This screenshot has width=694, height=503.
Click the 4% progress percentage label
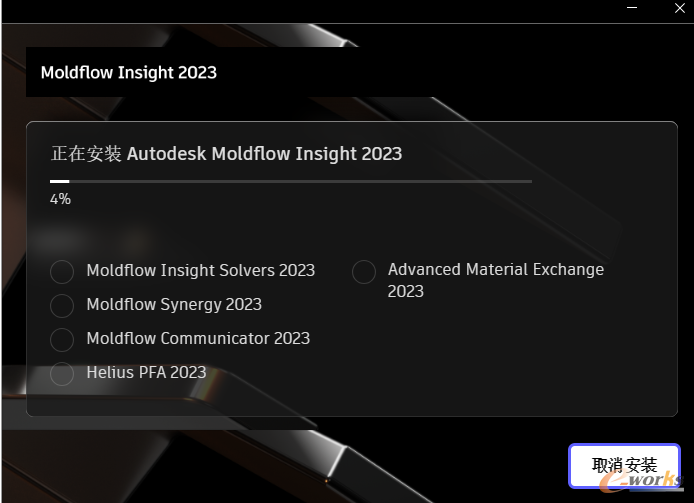coord(60,199)
